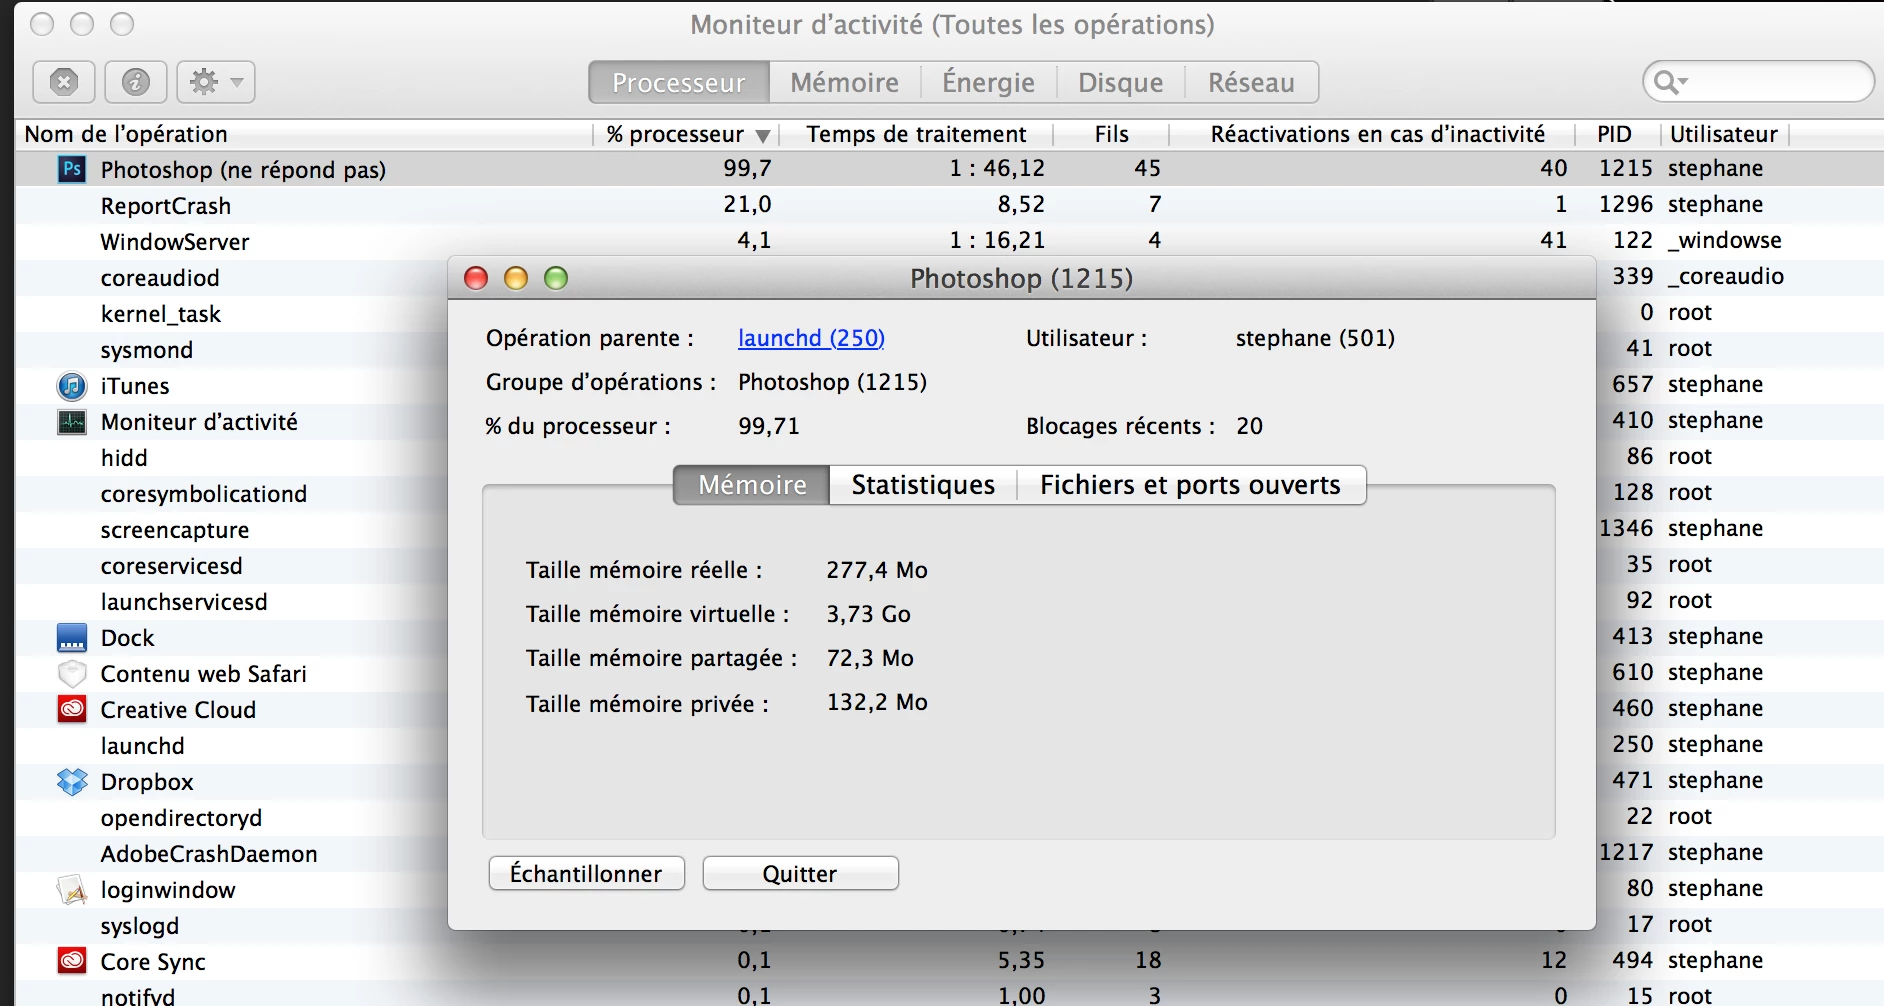The height and width of the screenshot is (1006, 1884).
Task: Click the loginwindow process icon
Action: tap(72, 889)
